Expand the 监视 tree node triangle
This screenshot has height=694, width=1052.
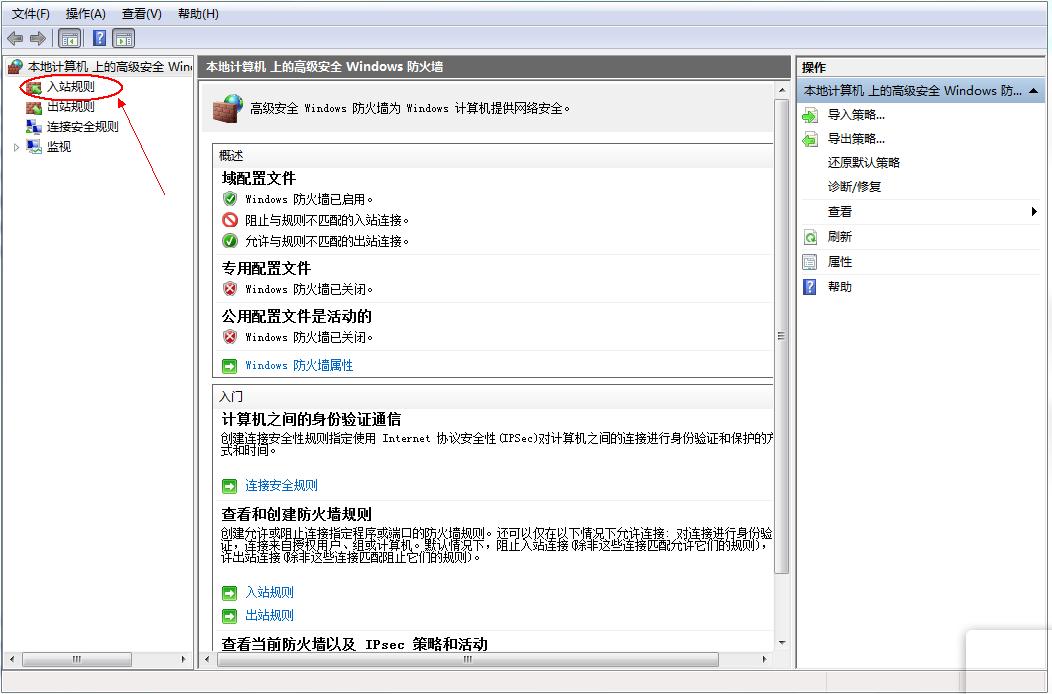tap(16, 147)
